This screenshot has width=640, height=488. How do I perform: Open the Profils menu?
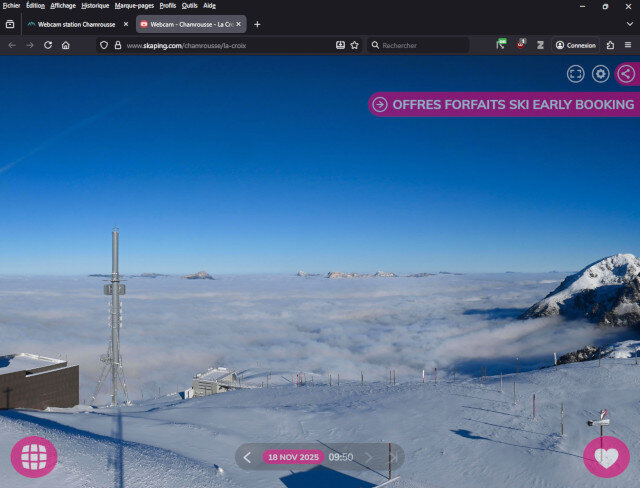pyautogui.click(x=168, y=6)
